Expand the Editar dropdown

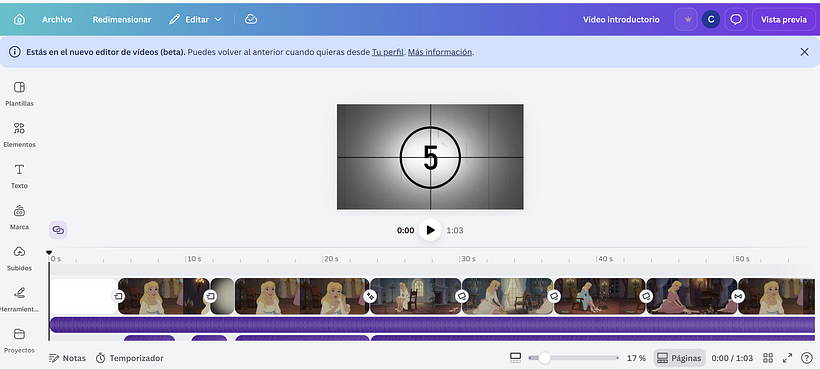tap(196, 19)
